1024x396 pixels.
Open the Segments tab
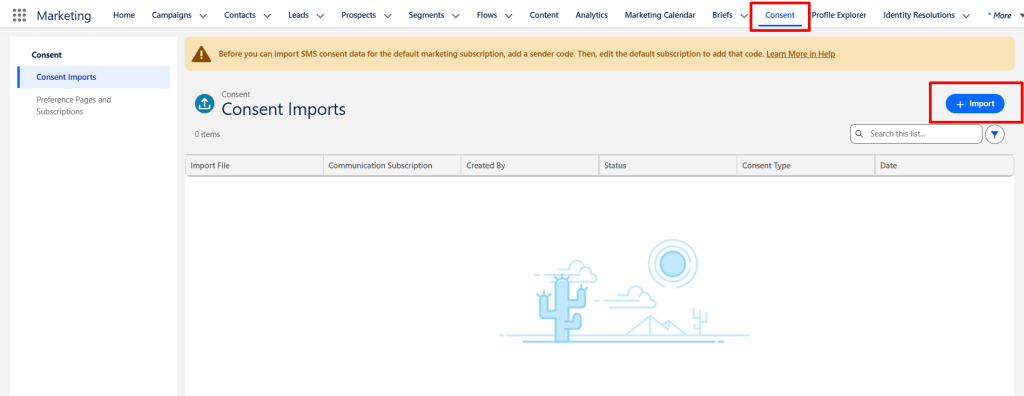click(x=426, y=15)
